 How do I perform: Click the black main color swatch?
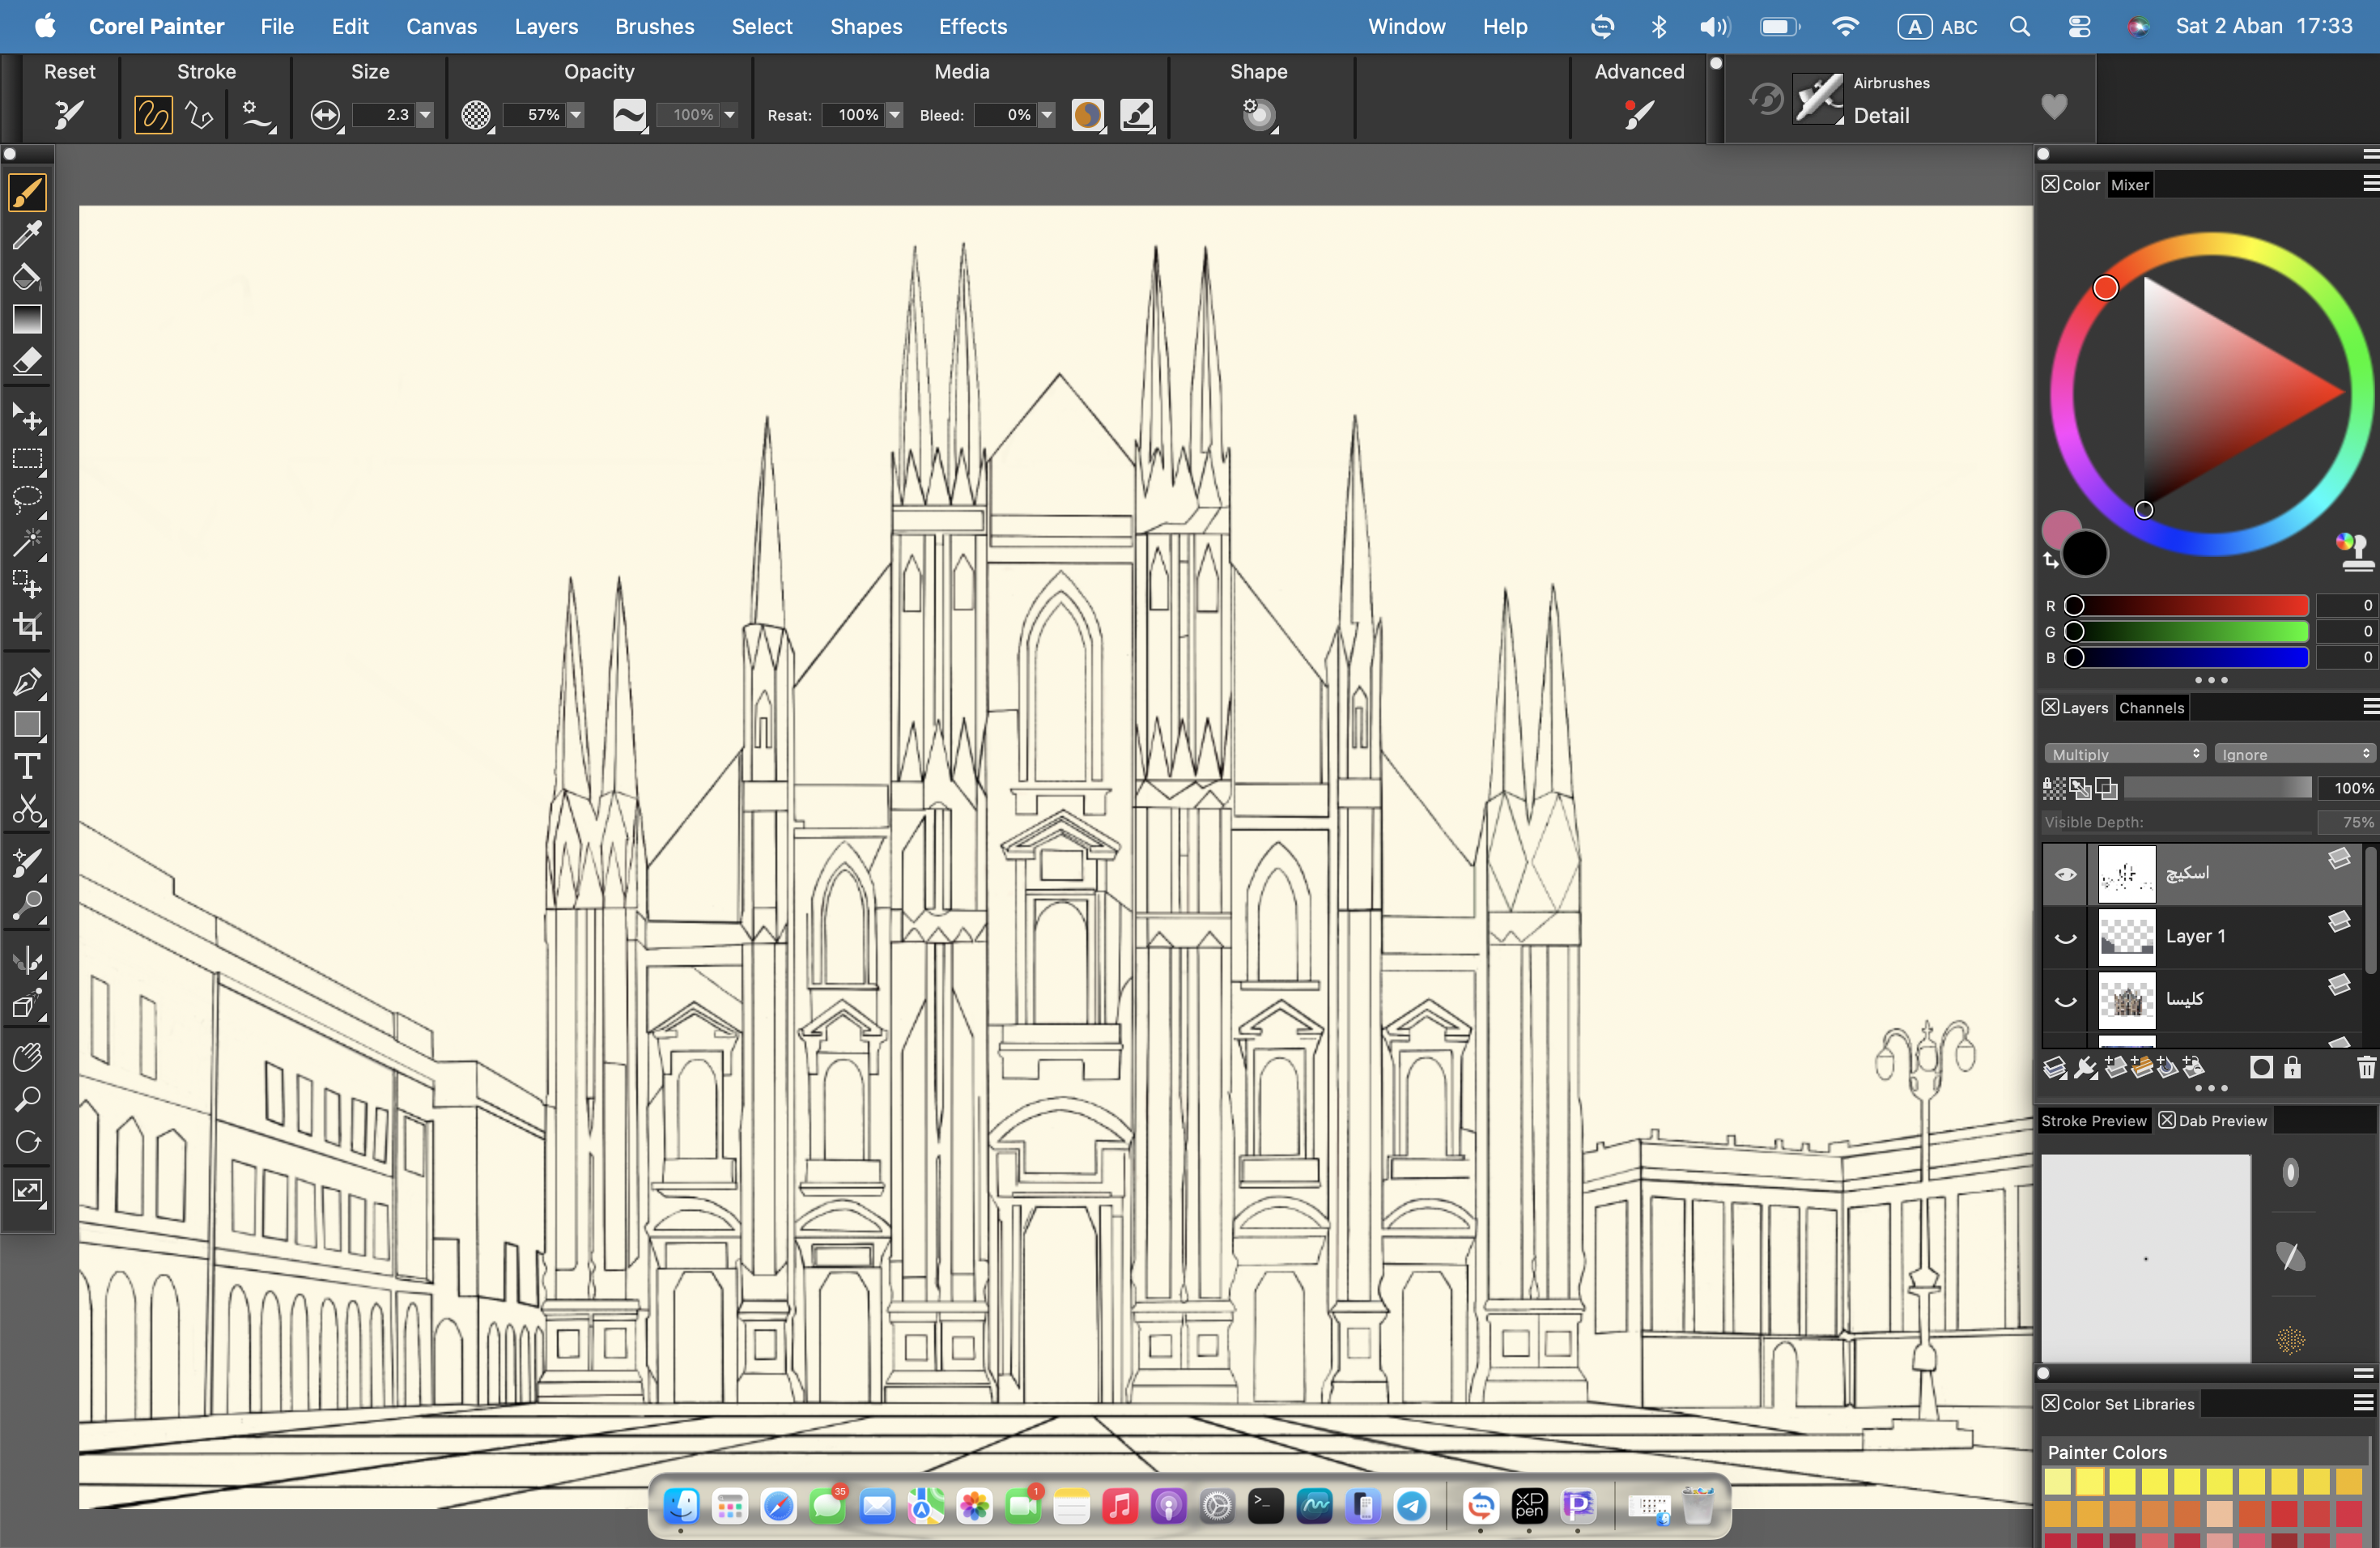[2085, 553]
